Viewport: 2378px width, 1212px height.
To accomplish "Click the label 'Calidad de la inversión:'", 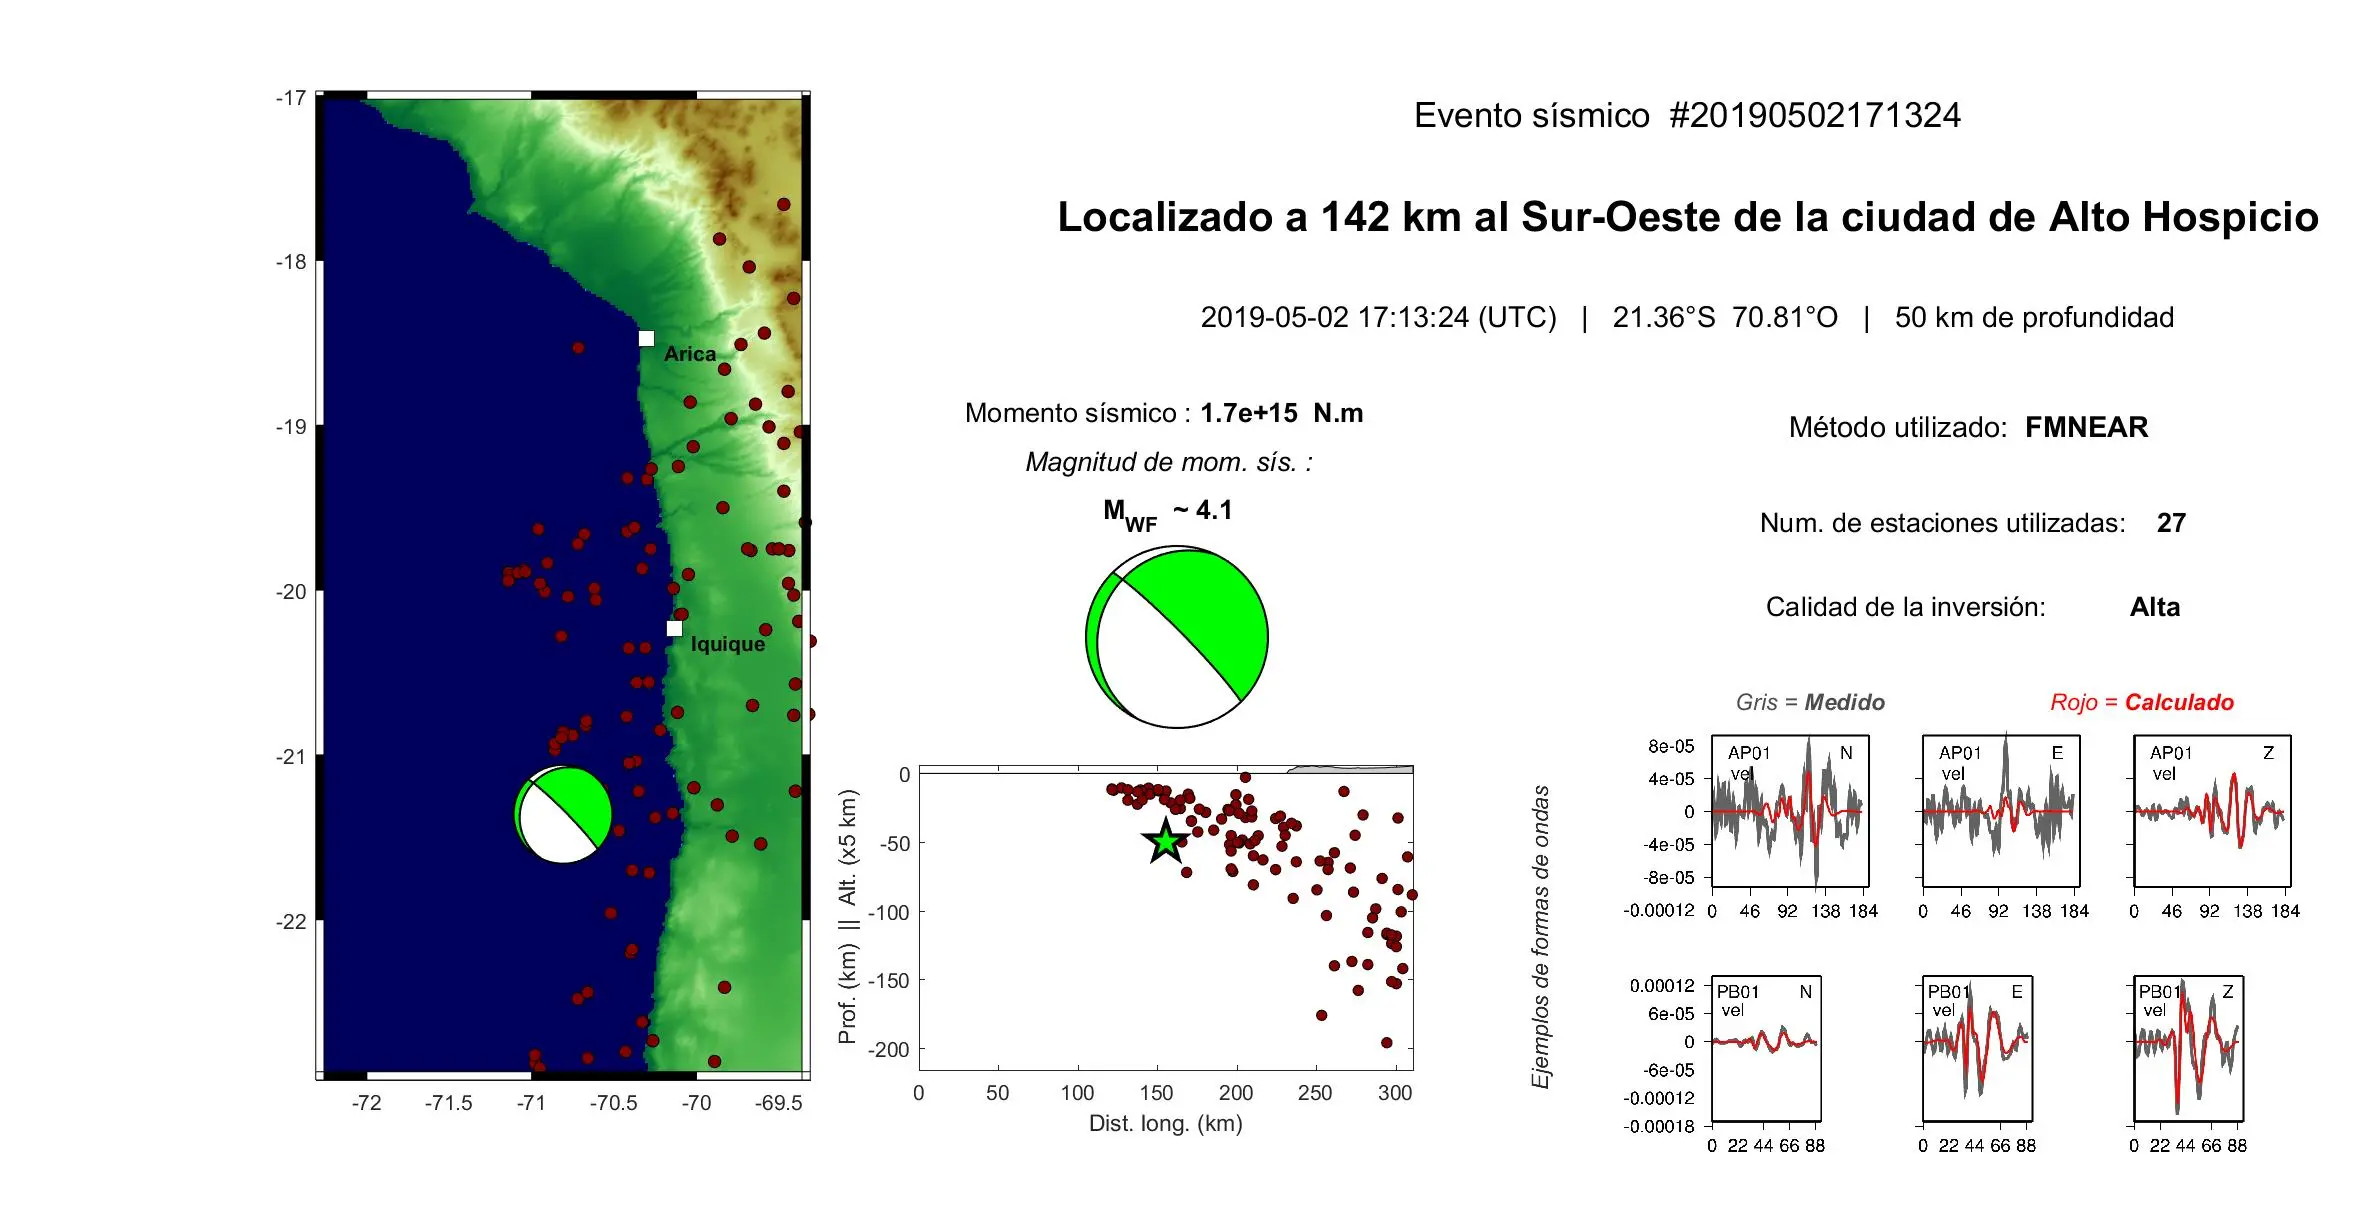I will (1905, 607).
